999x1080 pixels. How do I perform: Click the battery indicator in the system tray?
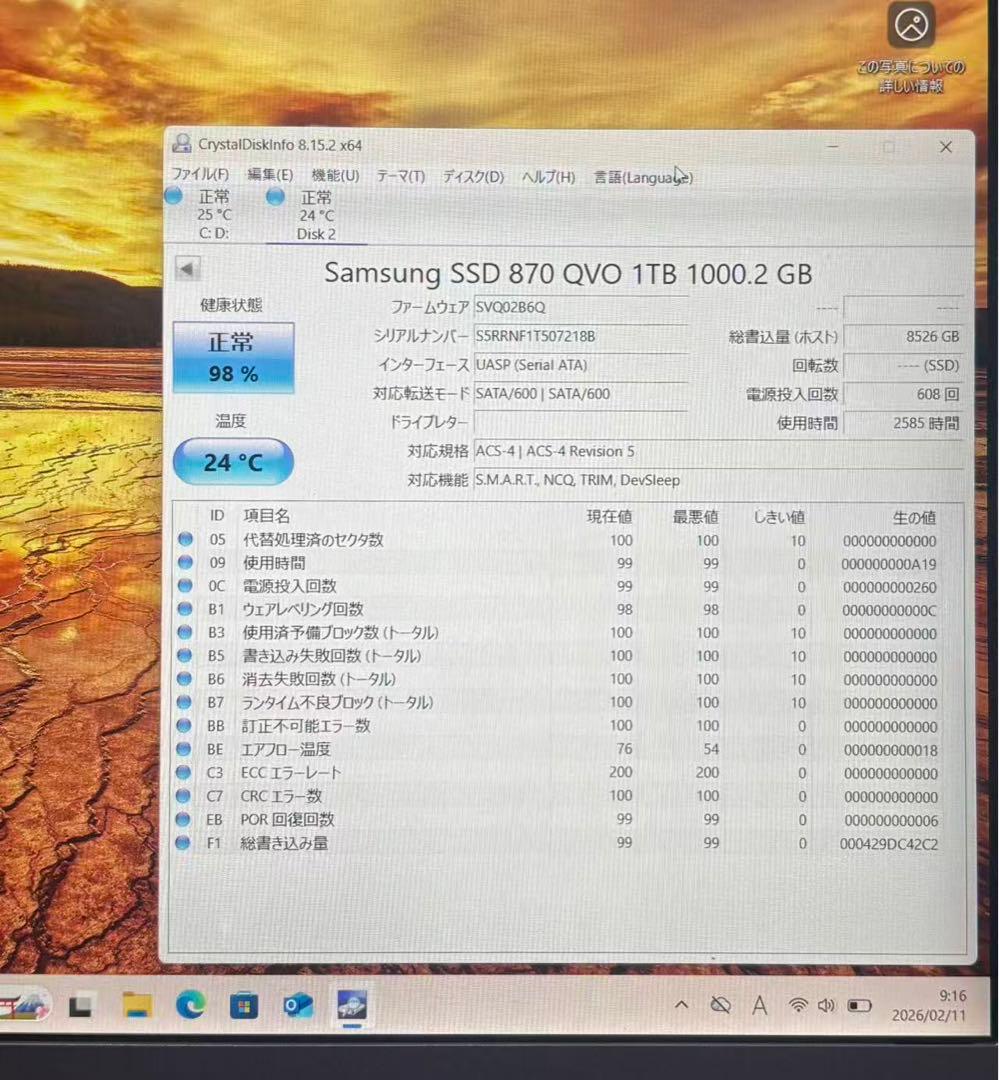(x=856, y=1006)
